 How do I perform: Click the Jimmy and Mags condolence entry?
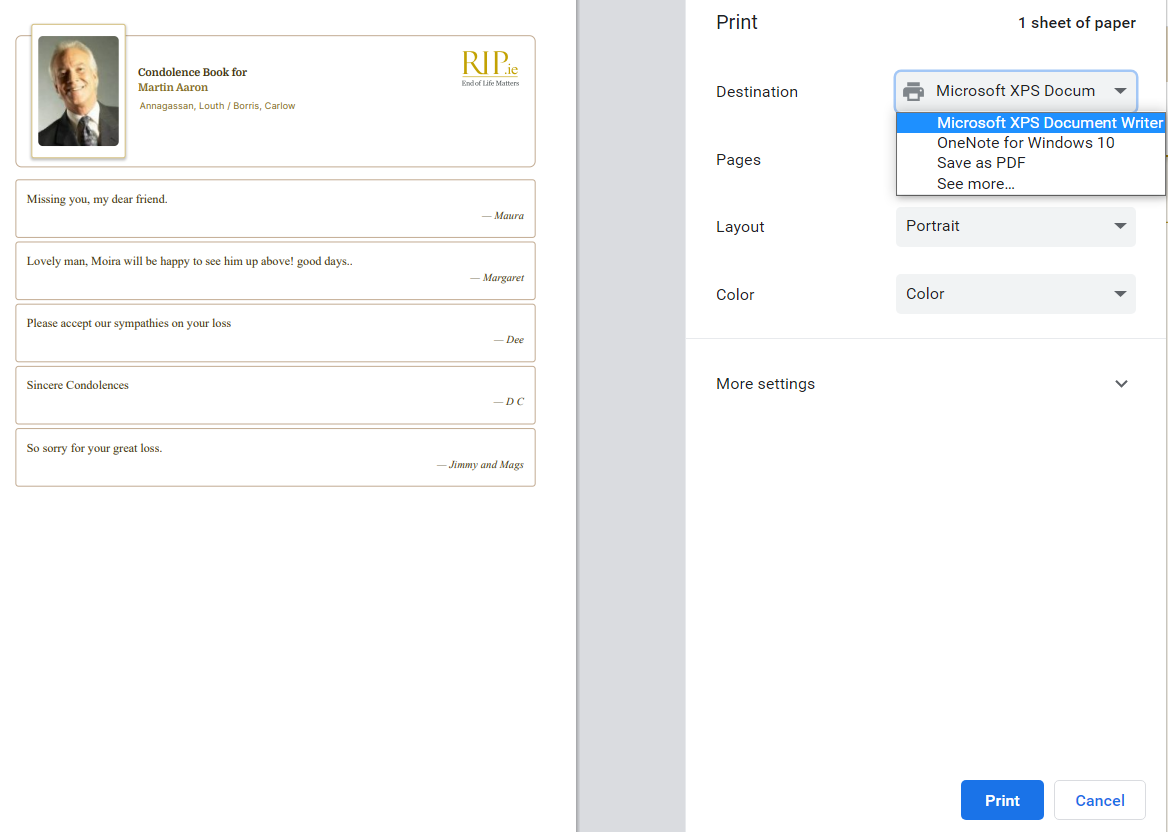point(275,457)
